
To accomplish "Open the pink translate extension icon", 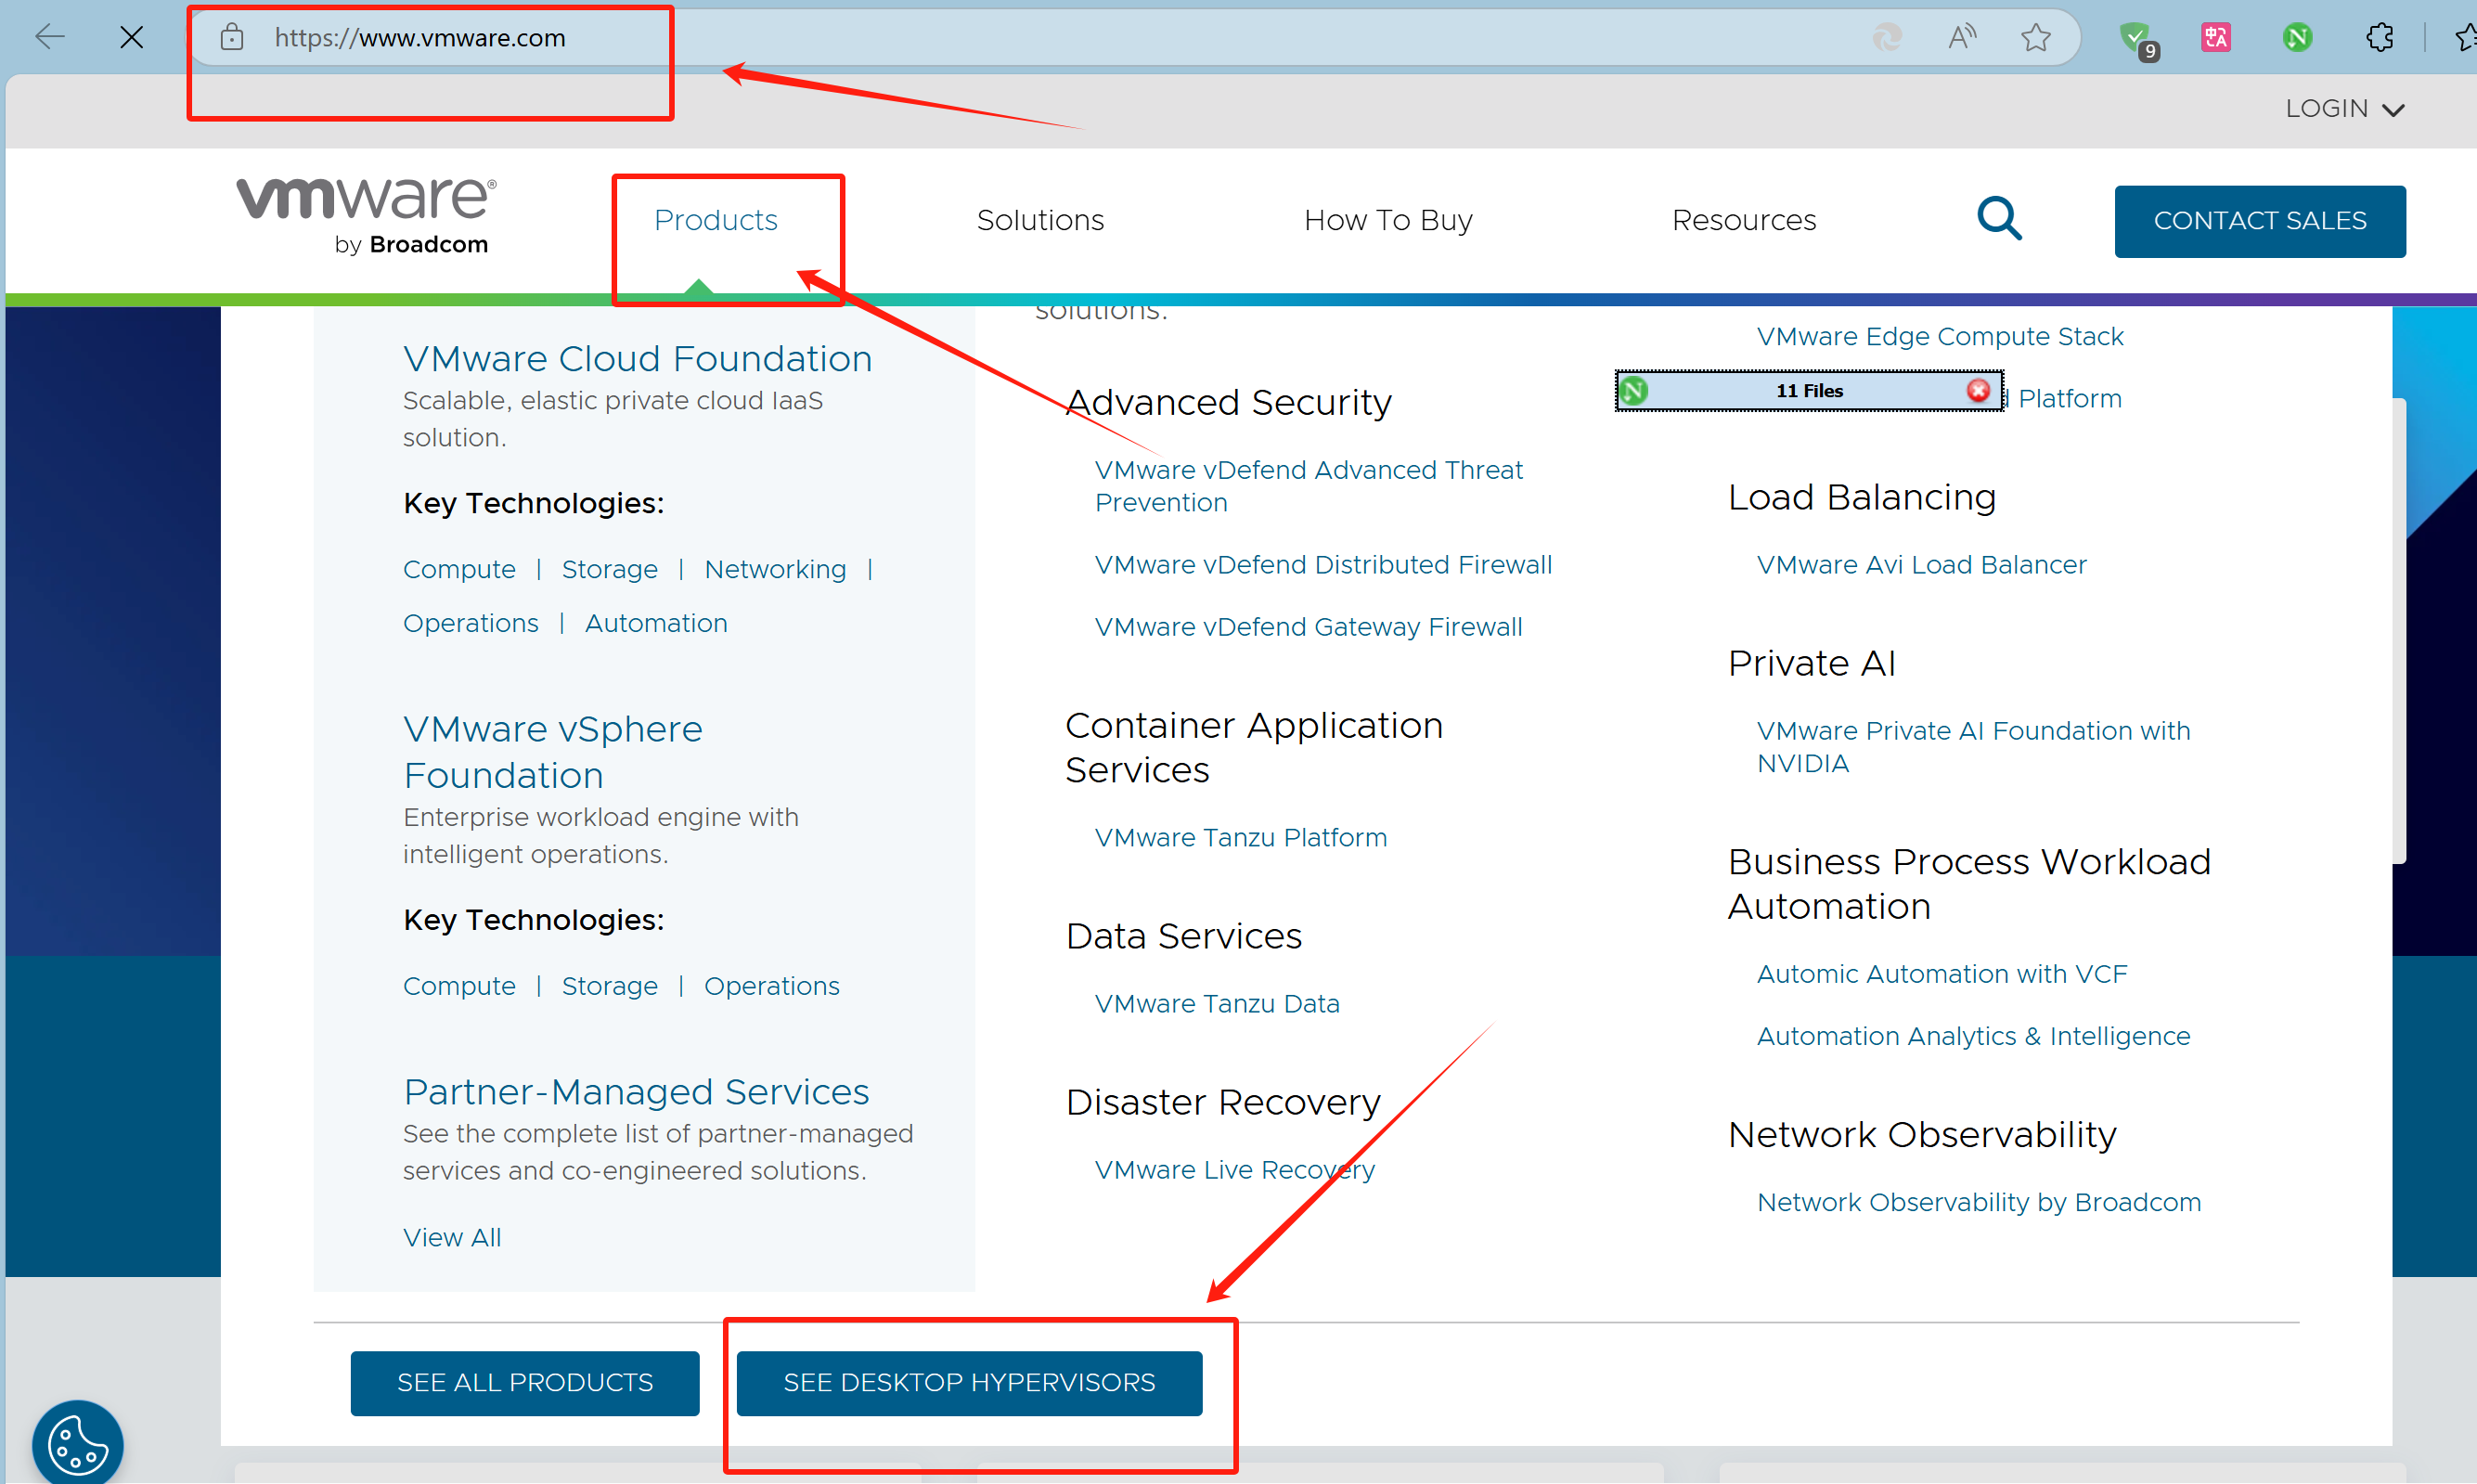I will point(2216,37).
